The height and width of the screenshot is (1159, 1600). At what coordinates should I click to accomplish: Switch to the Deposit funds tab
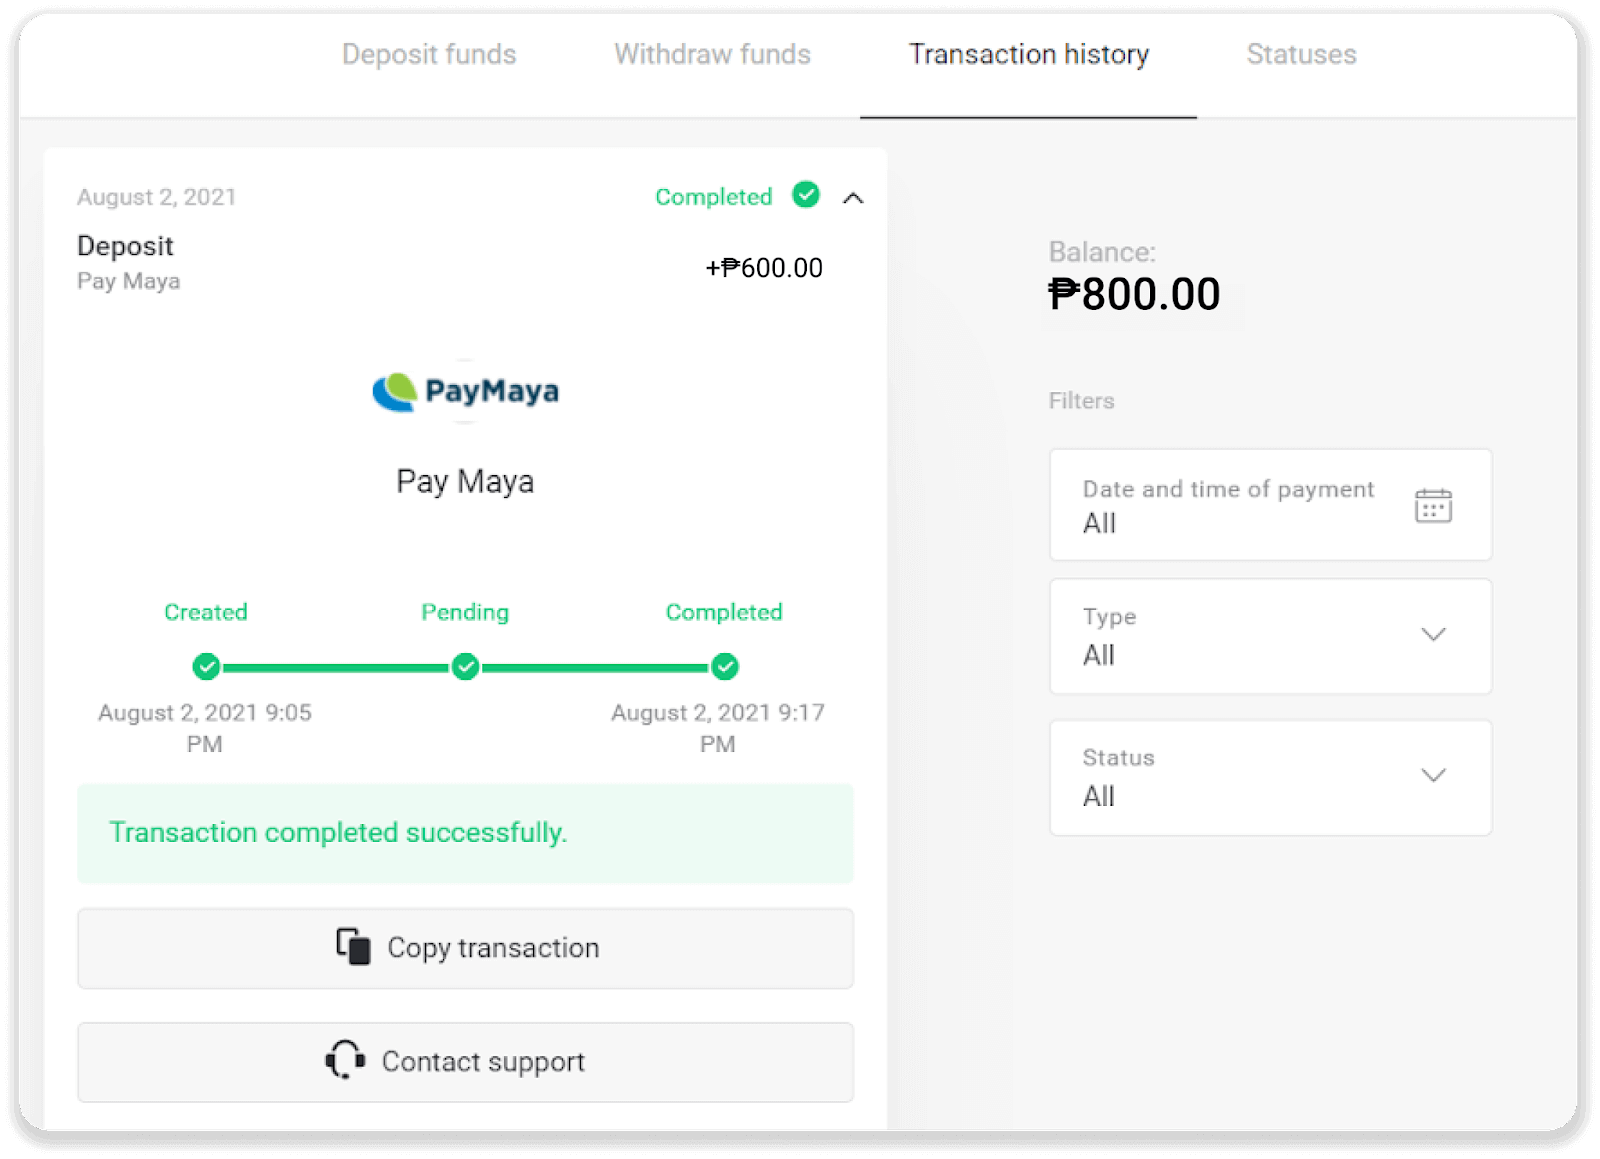429,54
